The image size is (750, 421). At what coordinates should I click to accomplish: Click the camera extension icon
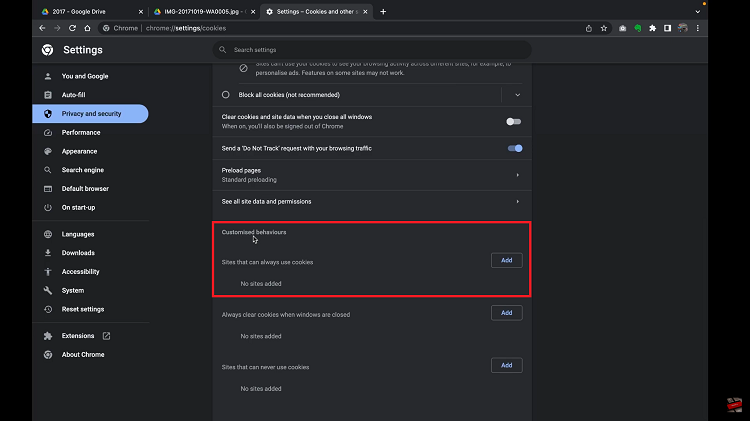[622, 28]
